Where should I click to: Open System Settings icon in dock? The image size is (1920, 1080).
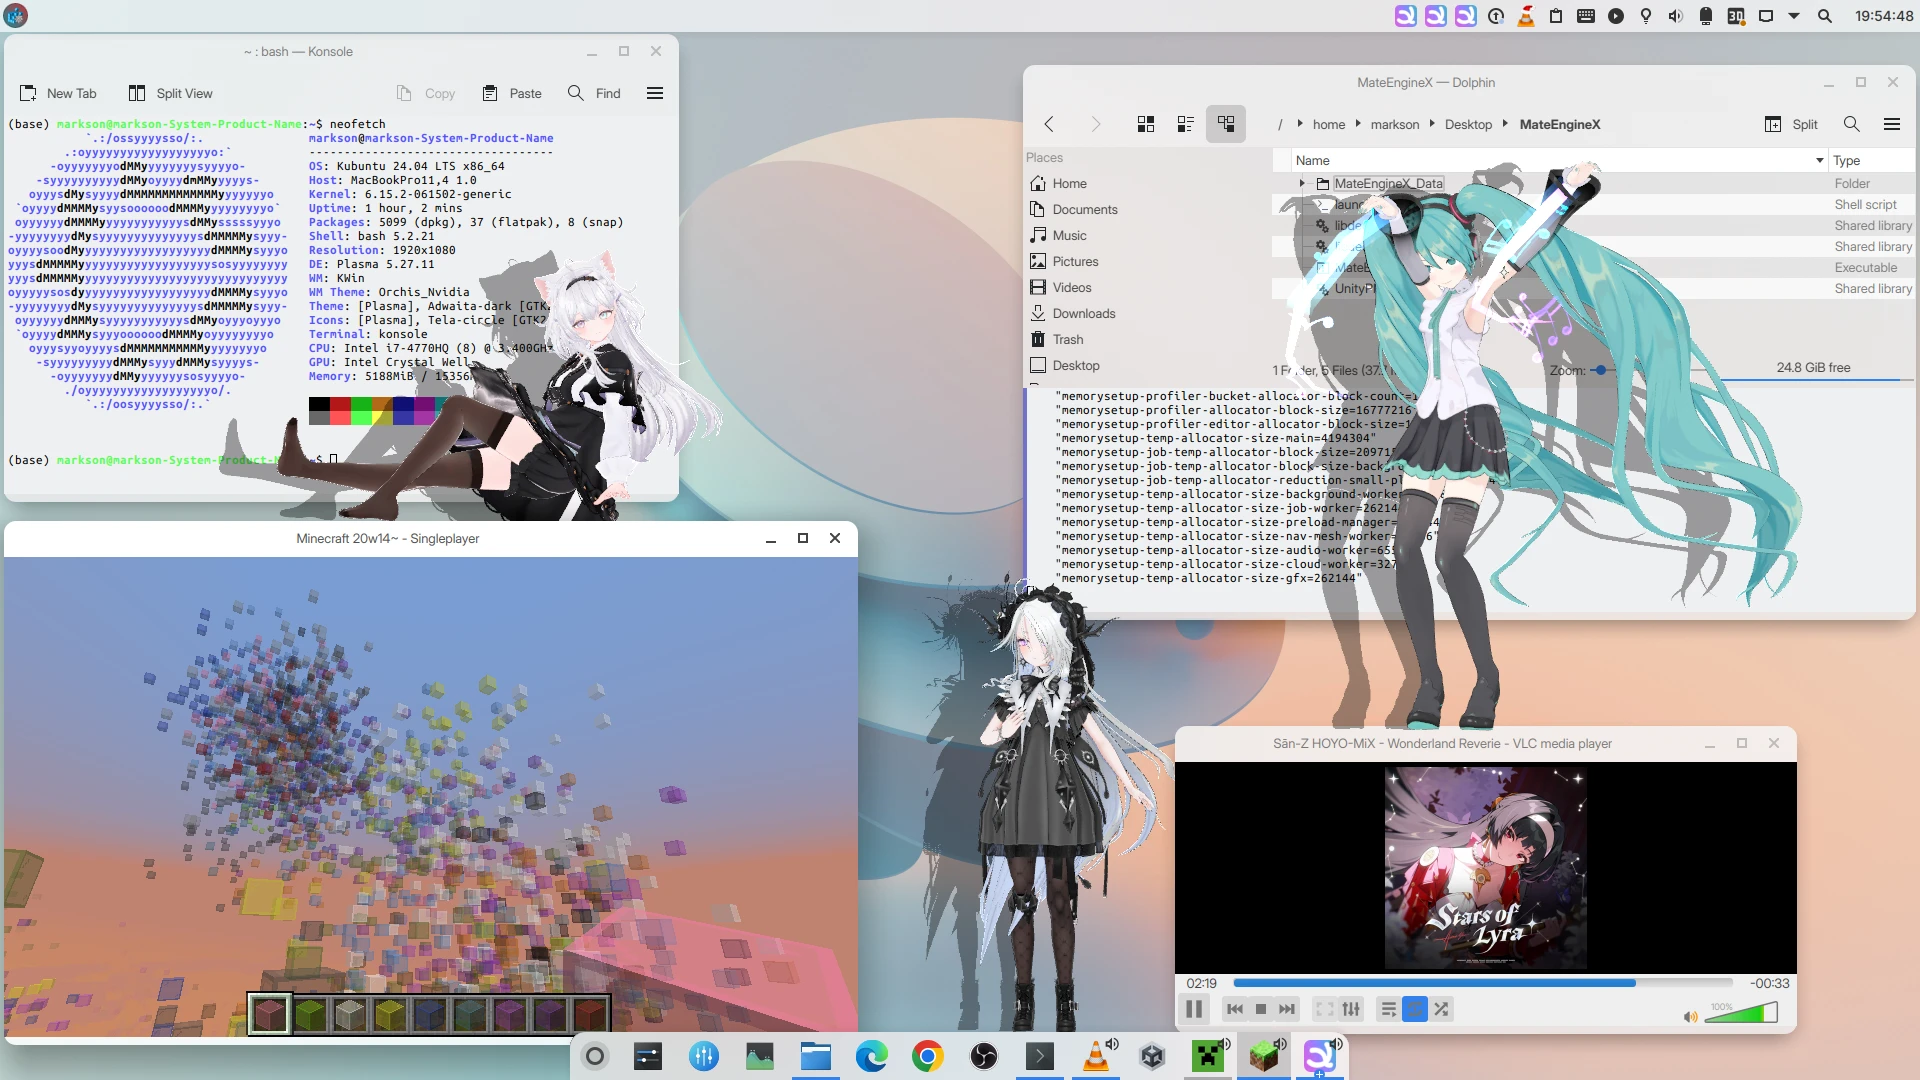[x=648, y=1056]
